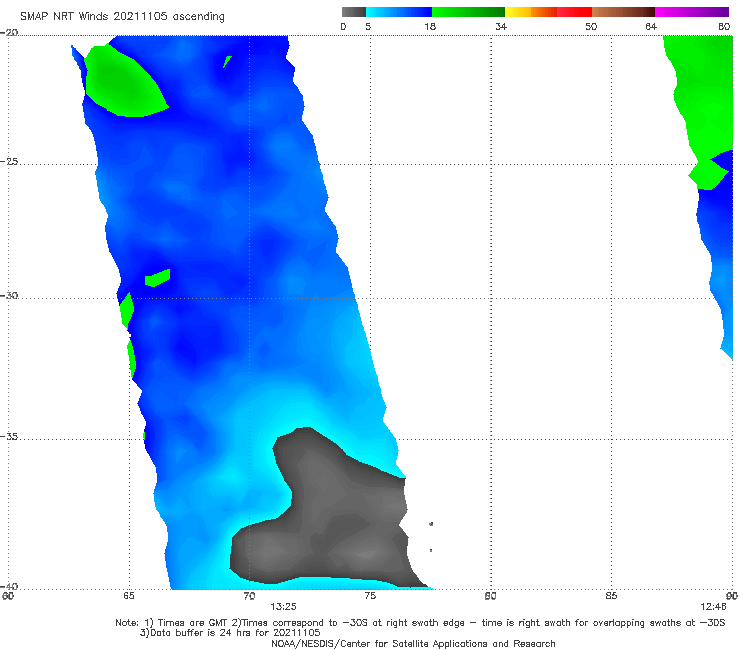This screenshot has height=650, width=740.
Task: Click the latitude label '-35'
Action: click(9, 436)
